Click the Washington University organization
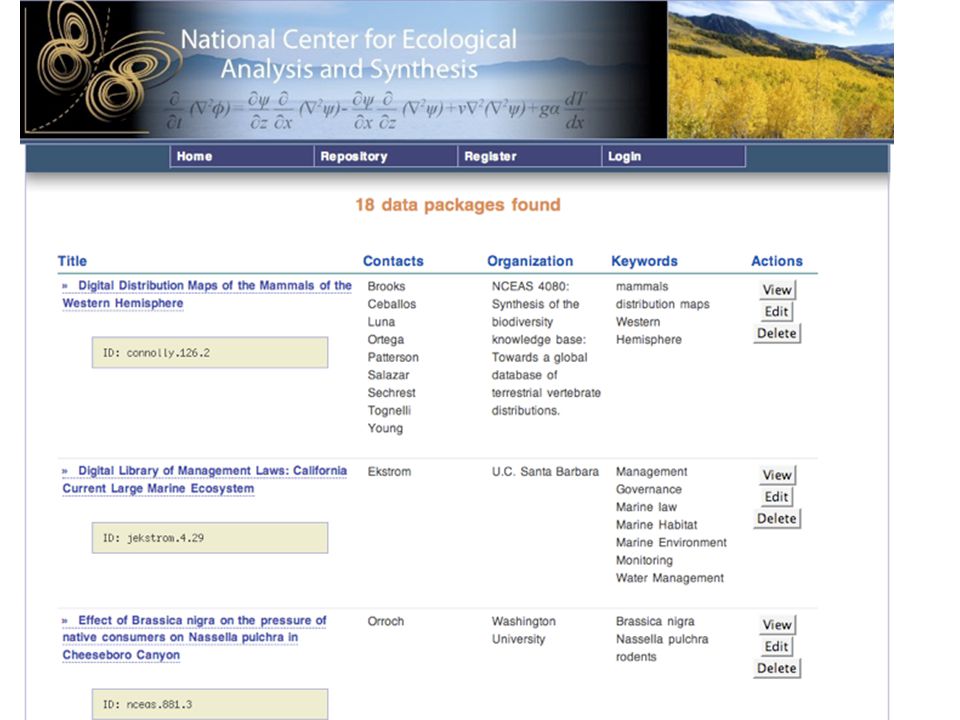This screenshot has height=720, width=960. pyautogui.click(x=523, y=630)
